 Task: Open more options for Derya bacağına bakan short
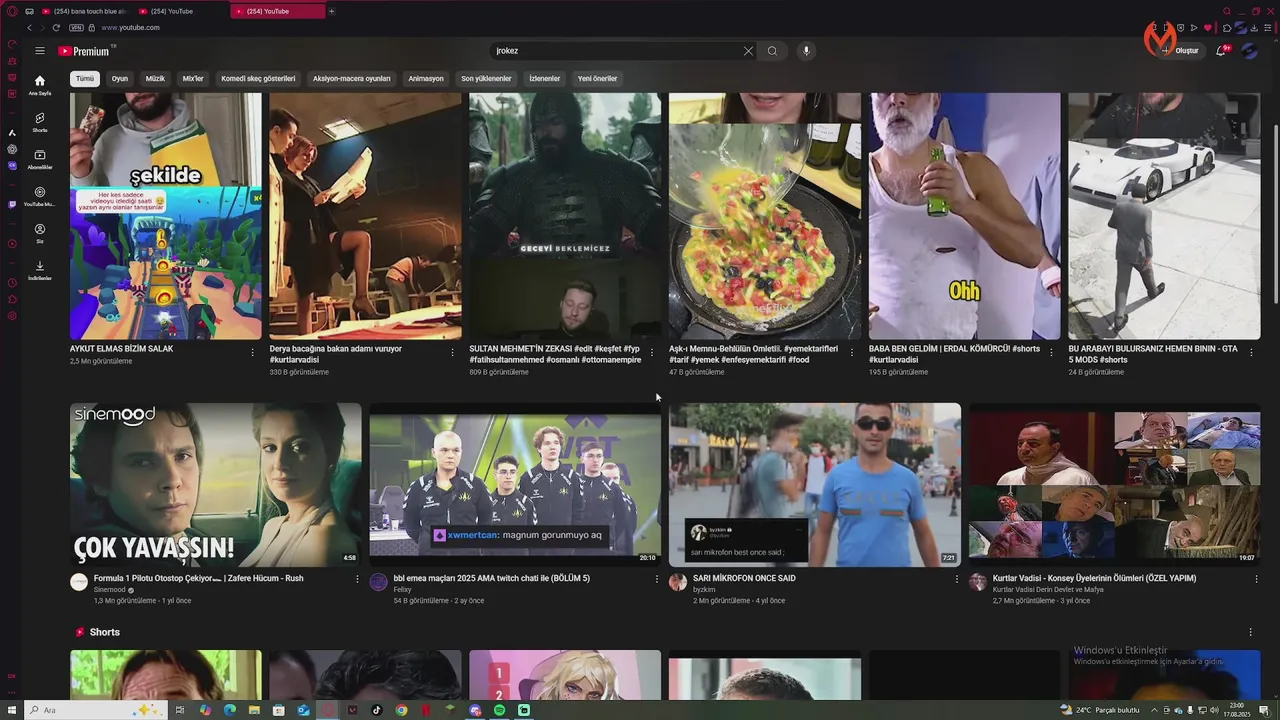(452, 352)
